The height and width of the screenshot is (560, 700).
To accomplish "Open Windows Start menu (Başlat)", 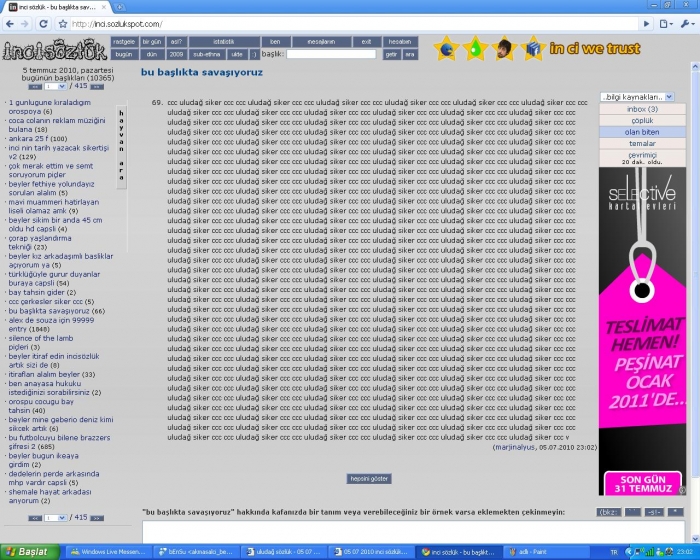I will pyautogui.click(x=30, y=552).
